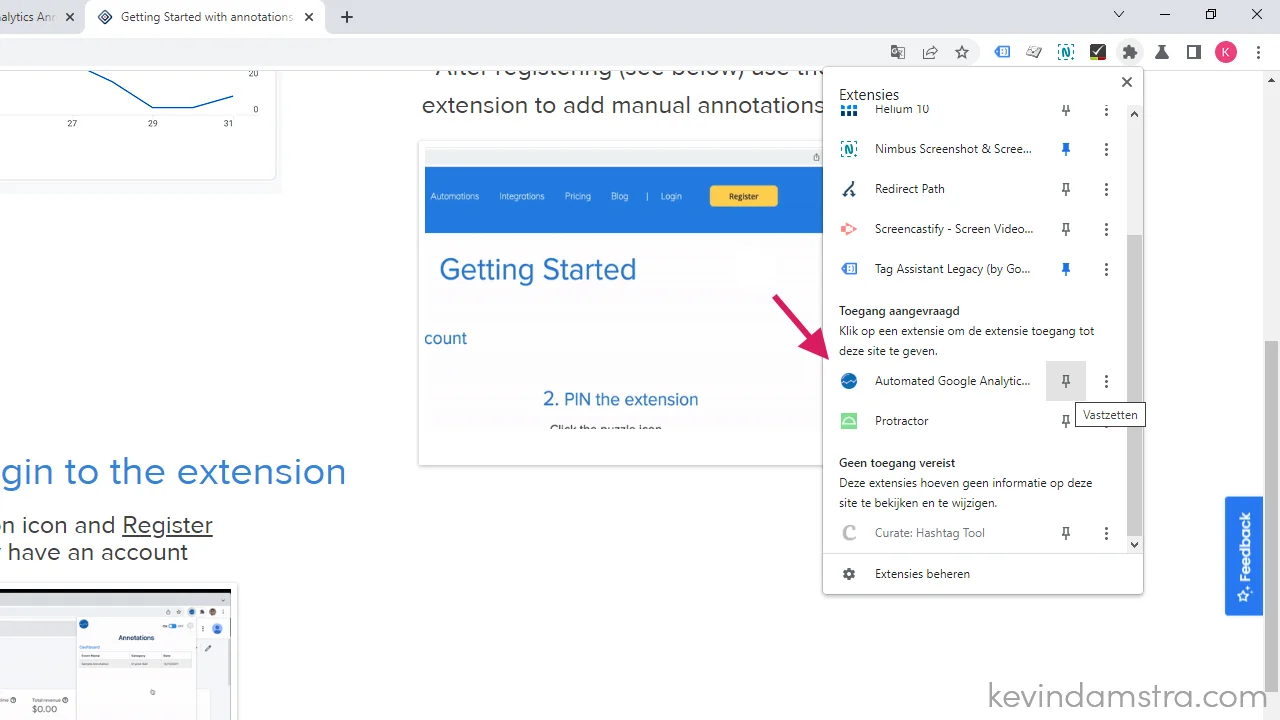The width and height of the screenshot is (1280, 720).
Task: Click the puzzle-piece Extensions button
Action: [1130, 52]
